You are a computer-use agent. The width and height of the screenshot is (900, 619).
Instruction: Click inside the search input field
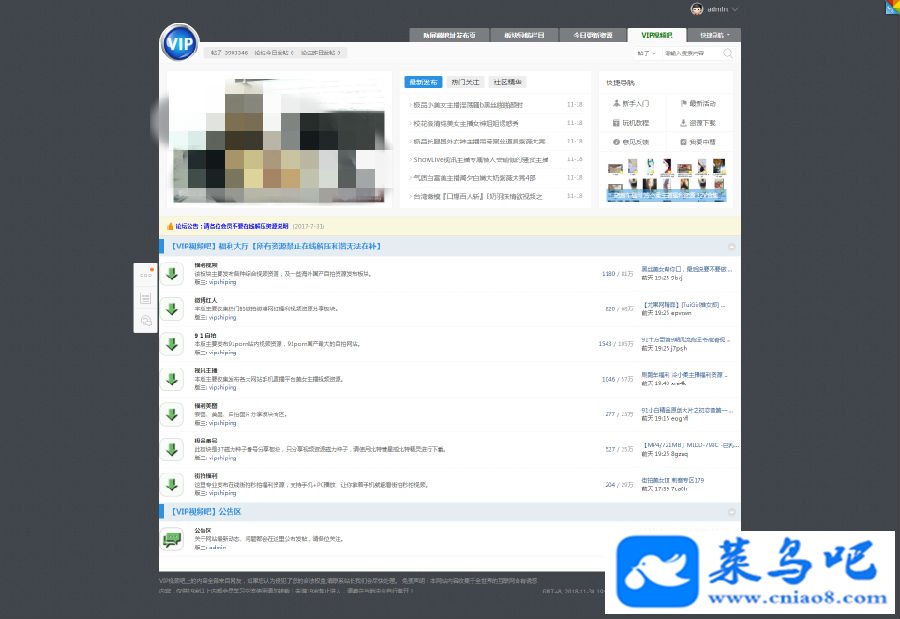click(690, 53)
